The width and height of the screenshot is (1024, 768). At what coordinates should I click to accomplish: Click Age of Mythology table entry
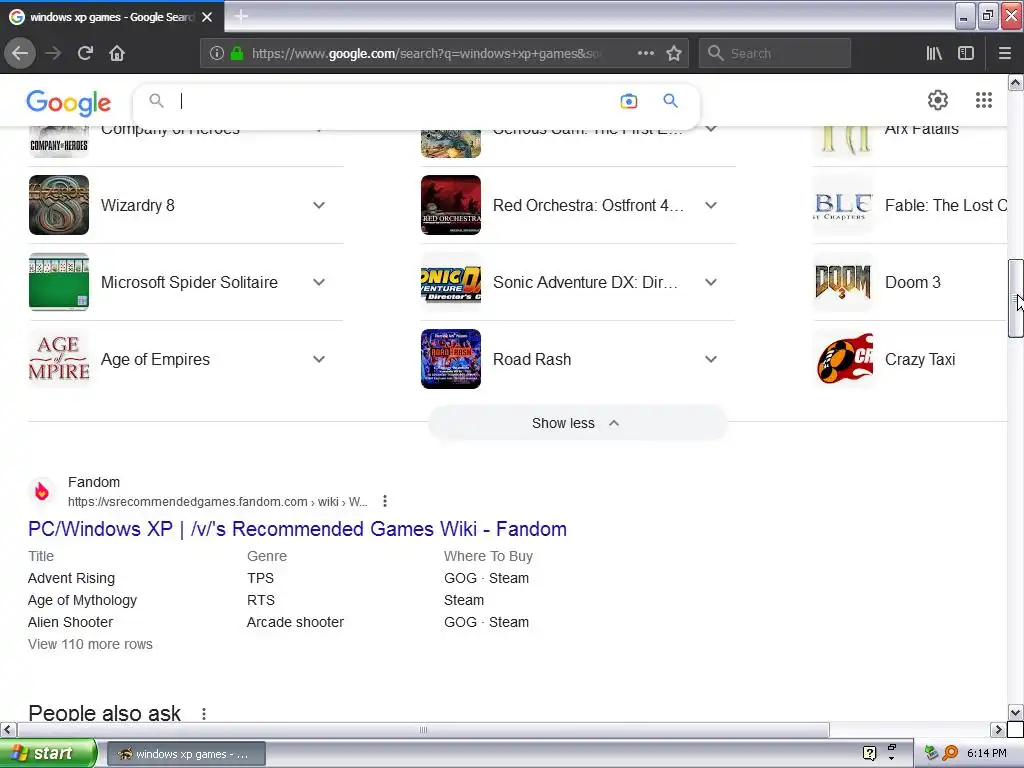click(x=82, y=600)
